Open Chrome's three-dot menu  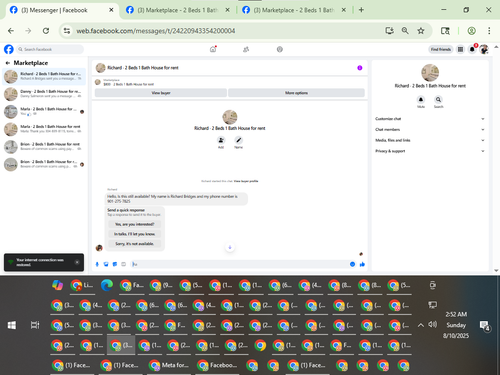pyautogui.click(x=489, y=31)
